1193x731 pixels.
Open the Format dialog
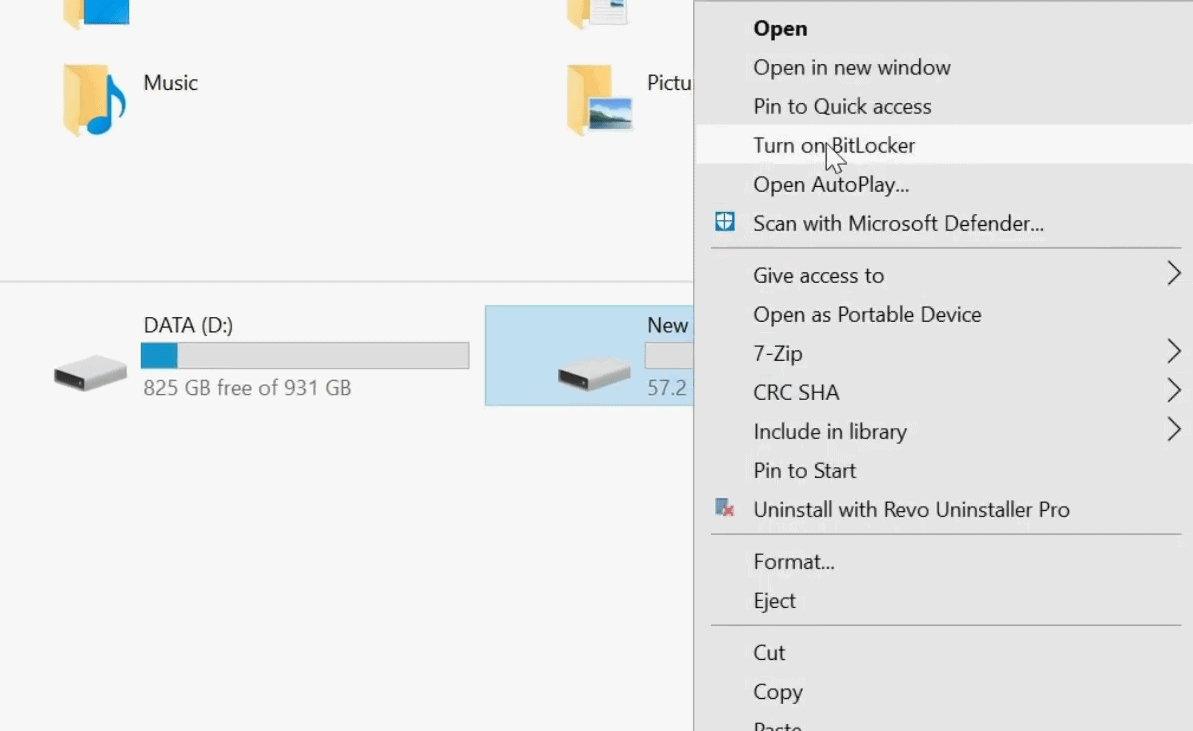click(794, 561)
